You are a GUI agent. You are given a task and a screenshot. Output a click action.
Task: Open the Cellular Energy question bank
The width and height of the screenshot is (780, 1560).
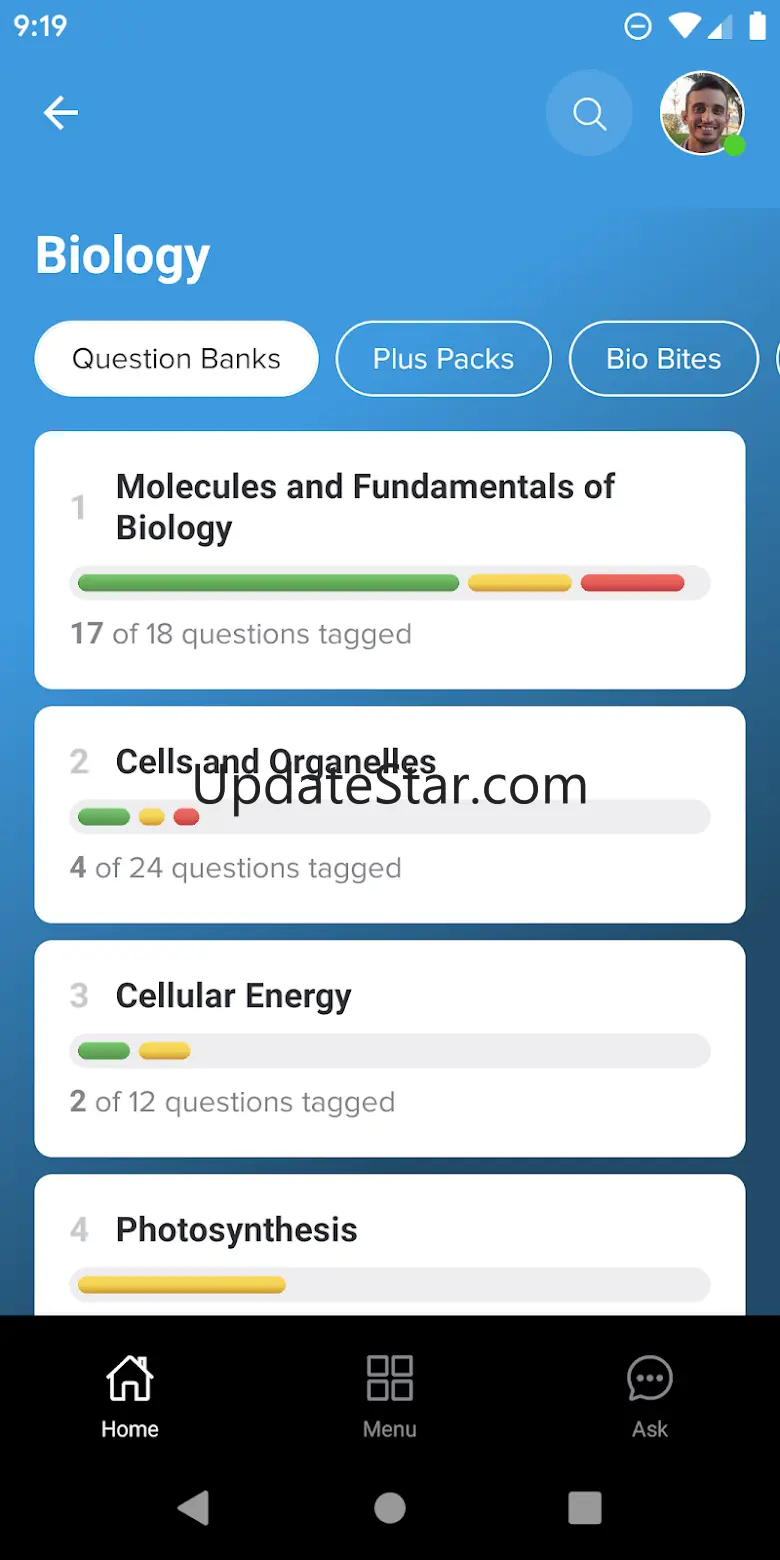pyautogui.click(x=233, y=996)
